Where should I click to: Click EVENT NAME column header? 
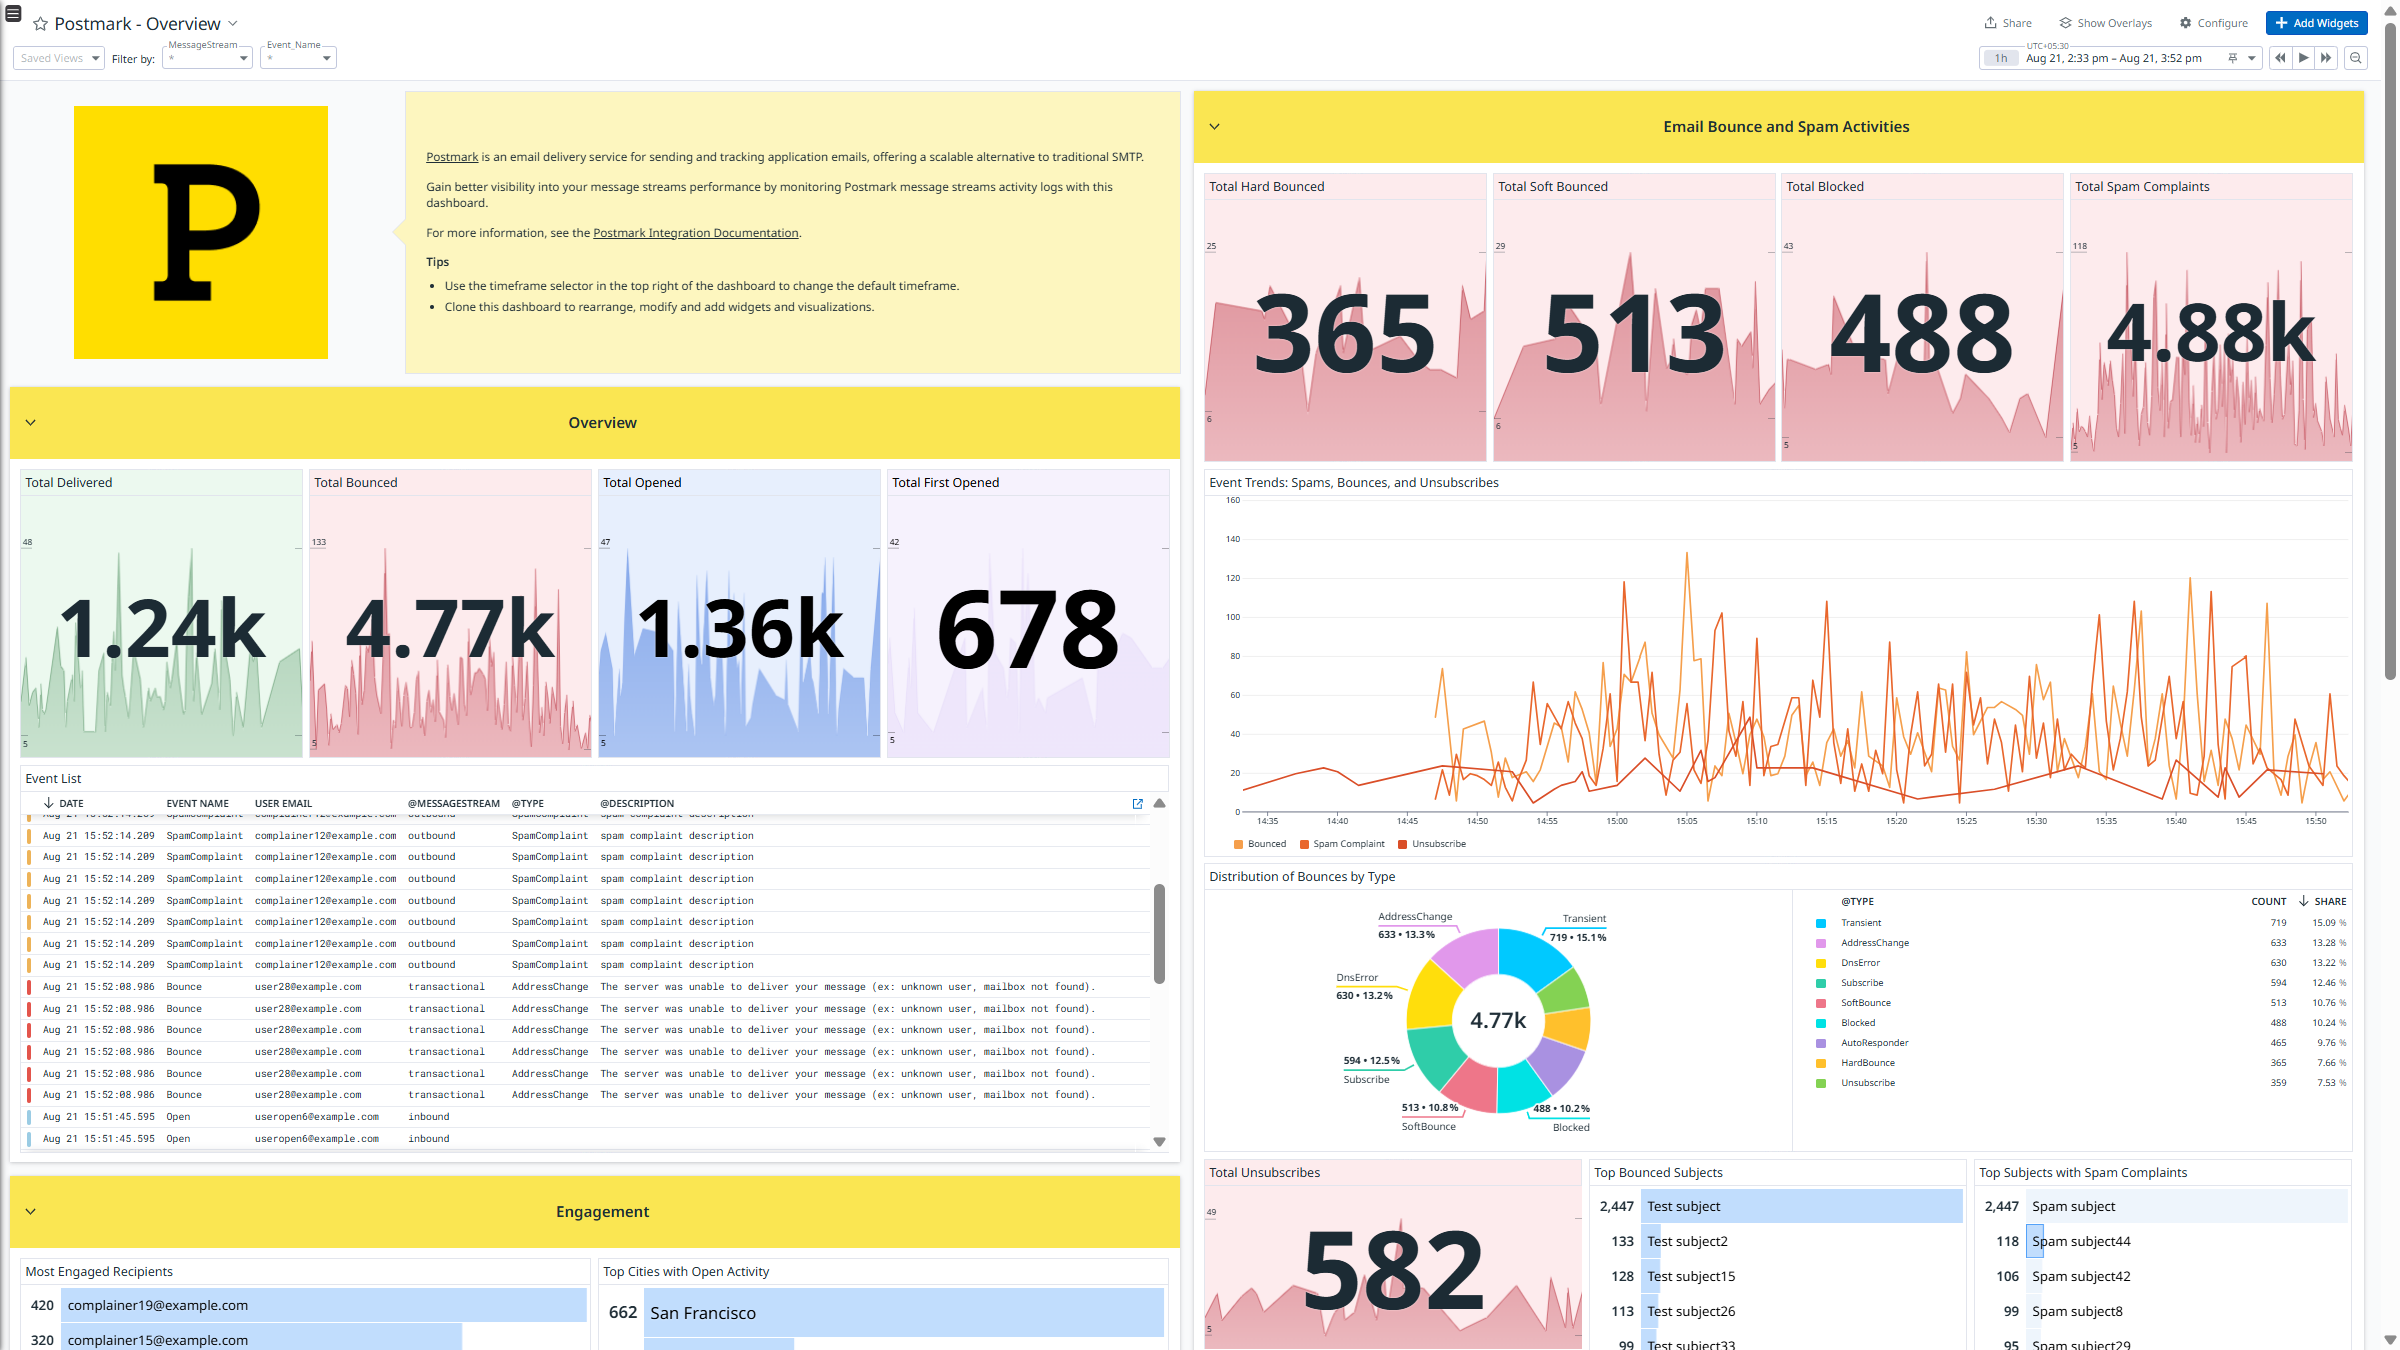coord(197,804)
